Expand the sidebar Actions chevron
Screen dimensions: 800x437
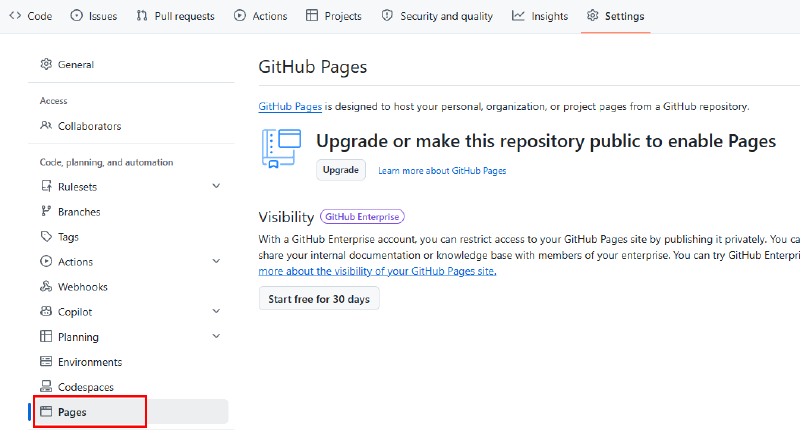click(216, 261)
